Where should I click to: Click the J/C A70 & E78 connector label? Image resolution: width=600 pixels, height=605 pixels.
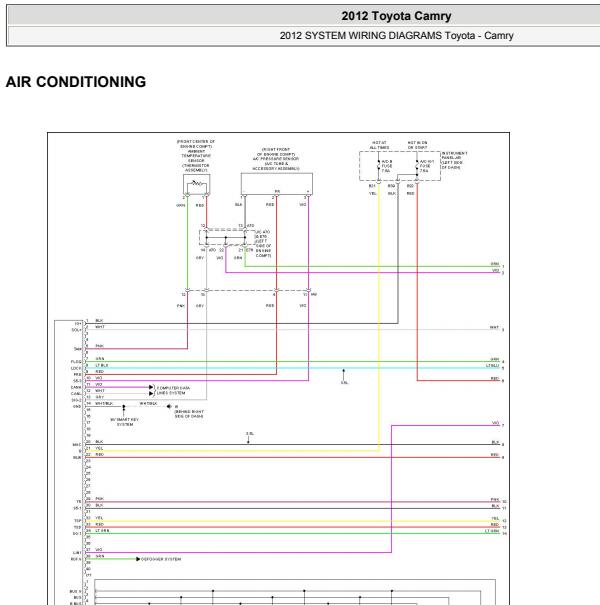point(264,243)
